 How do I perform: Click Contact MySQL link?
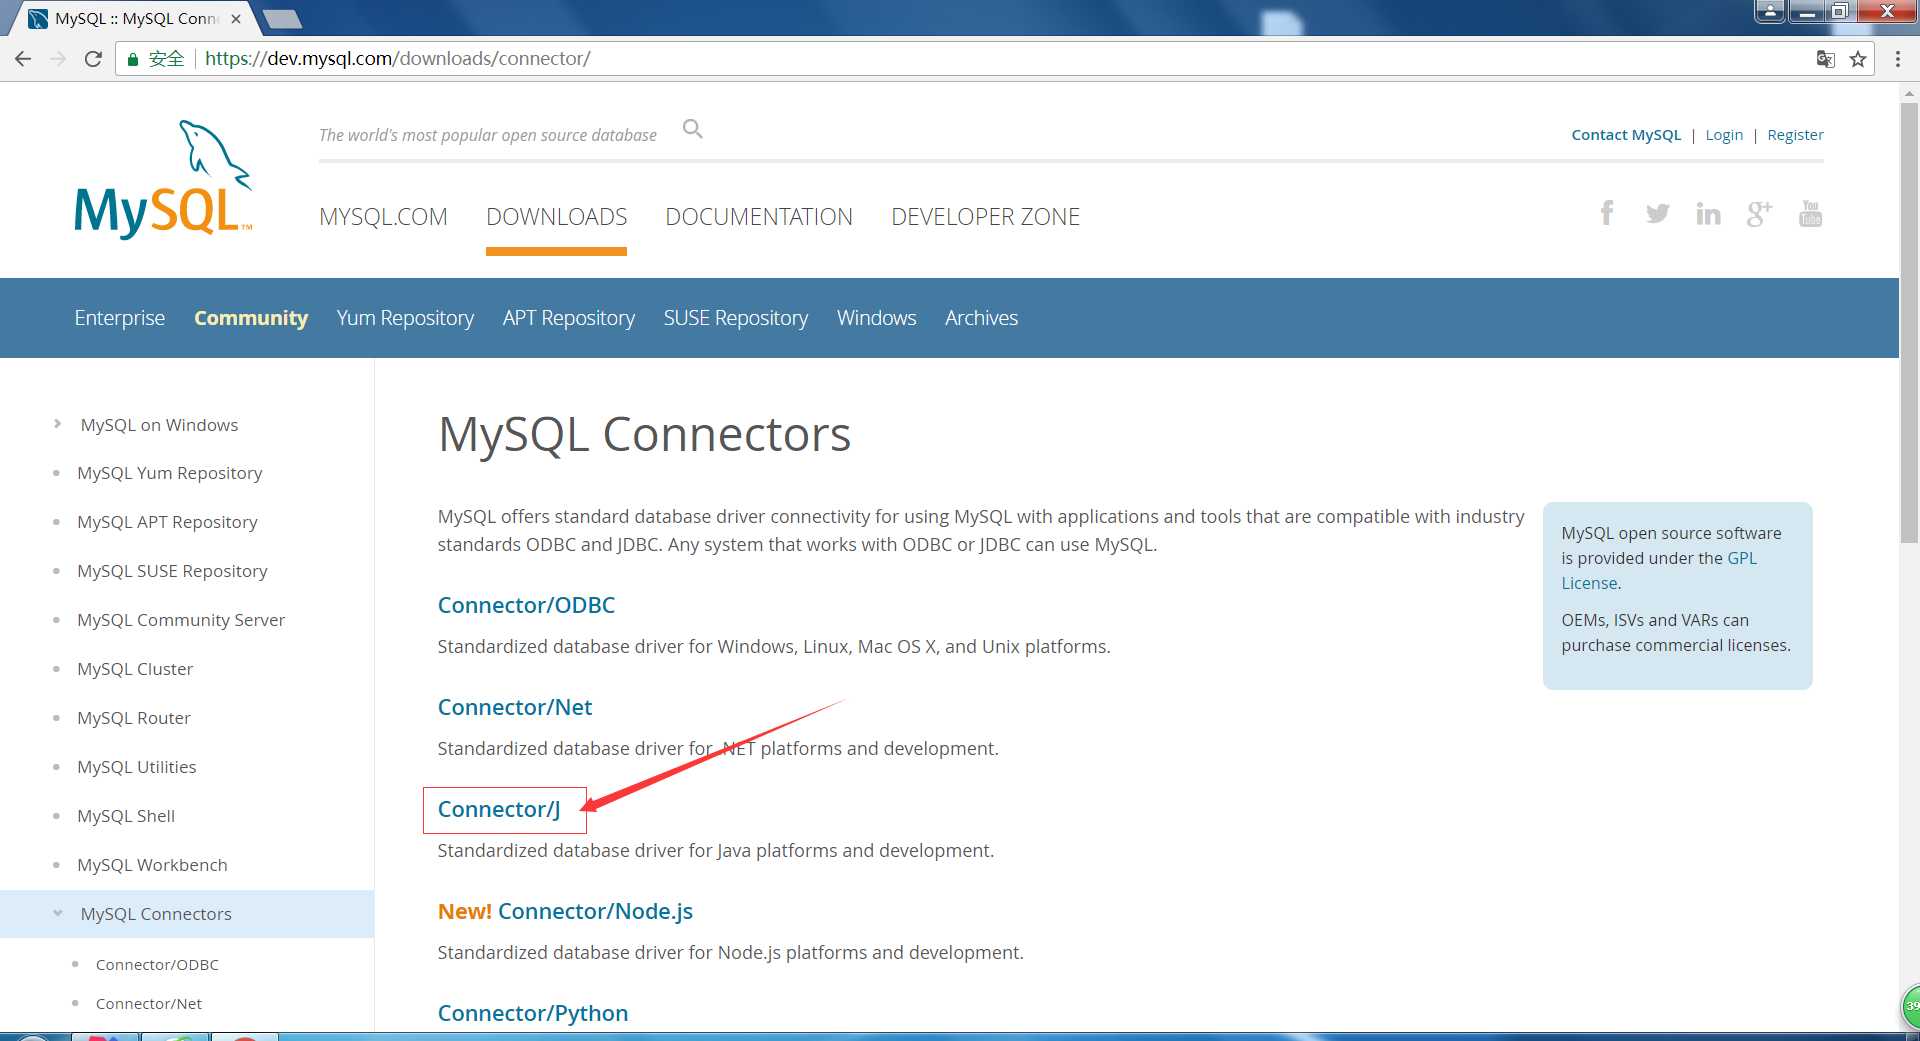pos(1626,135)
